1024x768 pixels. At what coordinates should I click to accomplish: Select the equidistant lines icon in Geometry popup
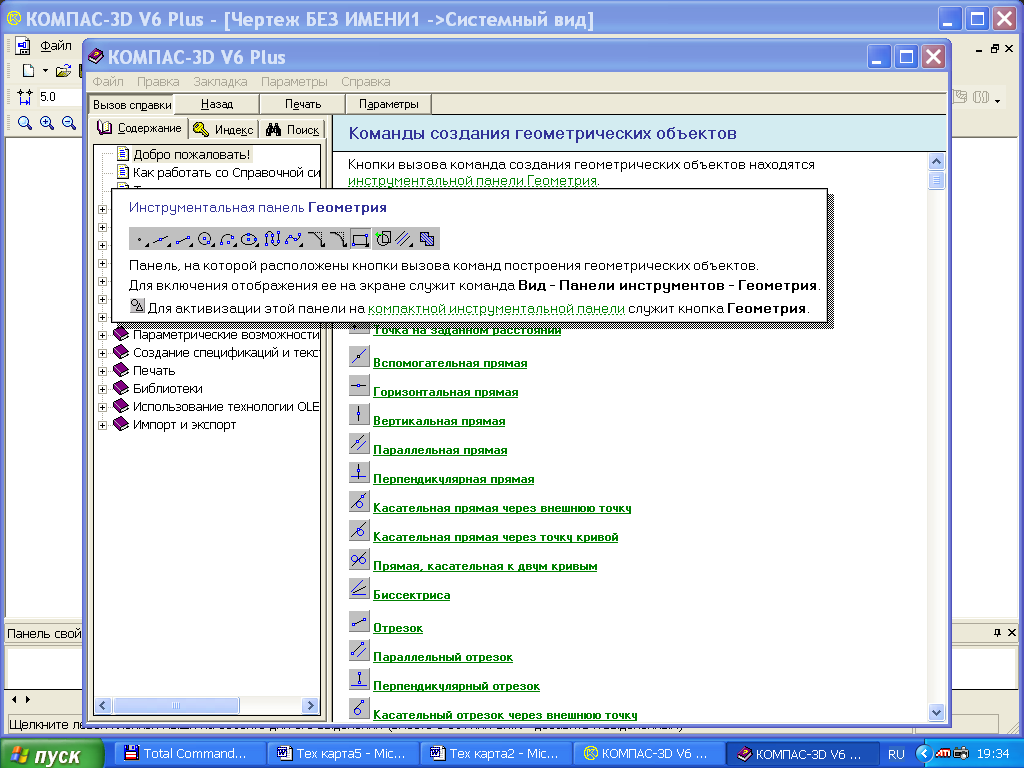(404, 239)
